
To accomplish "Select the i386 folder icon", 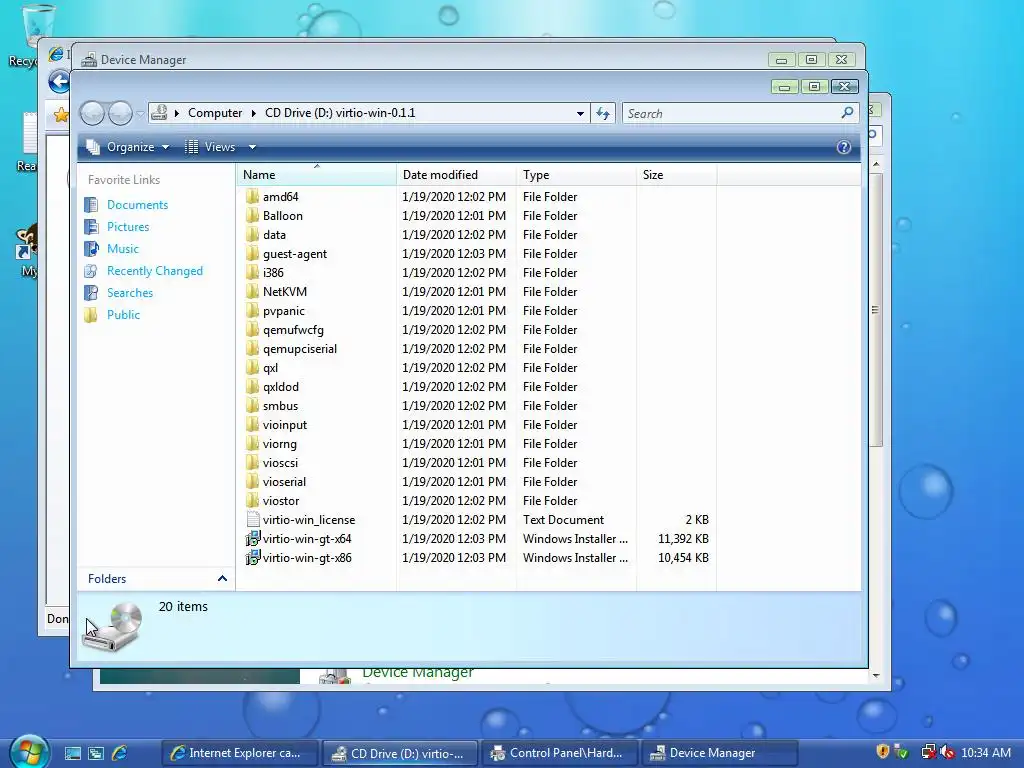I will coord(252,272).
